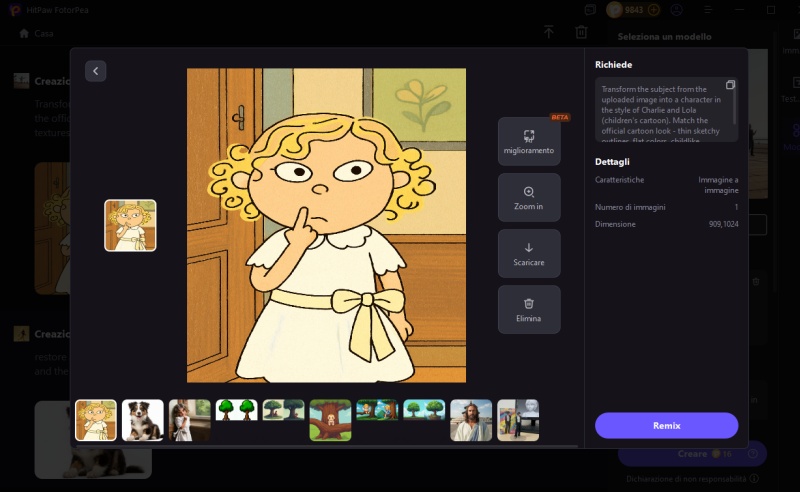Viewport: 800px width, 492px height.
Task: Click the dimension value 909,1024
Action: [723, 224]
